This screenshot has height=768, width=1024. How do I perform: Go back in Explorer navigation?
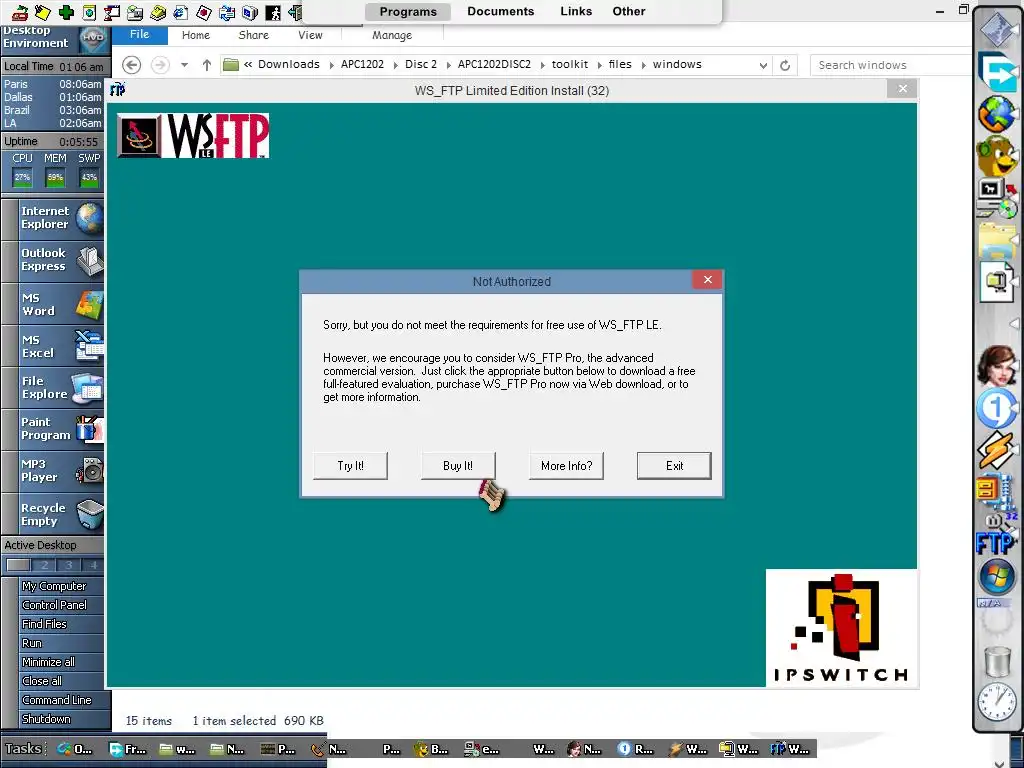click(131, 65)
